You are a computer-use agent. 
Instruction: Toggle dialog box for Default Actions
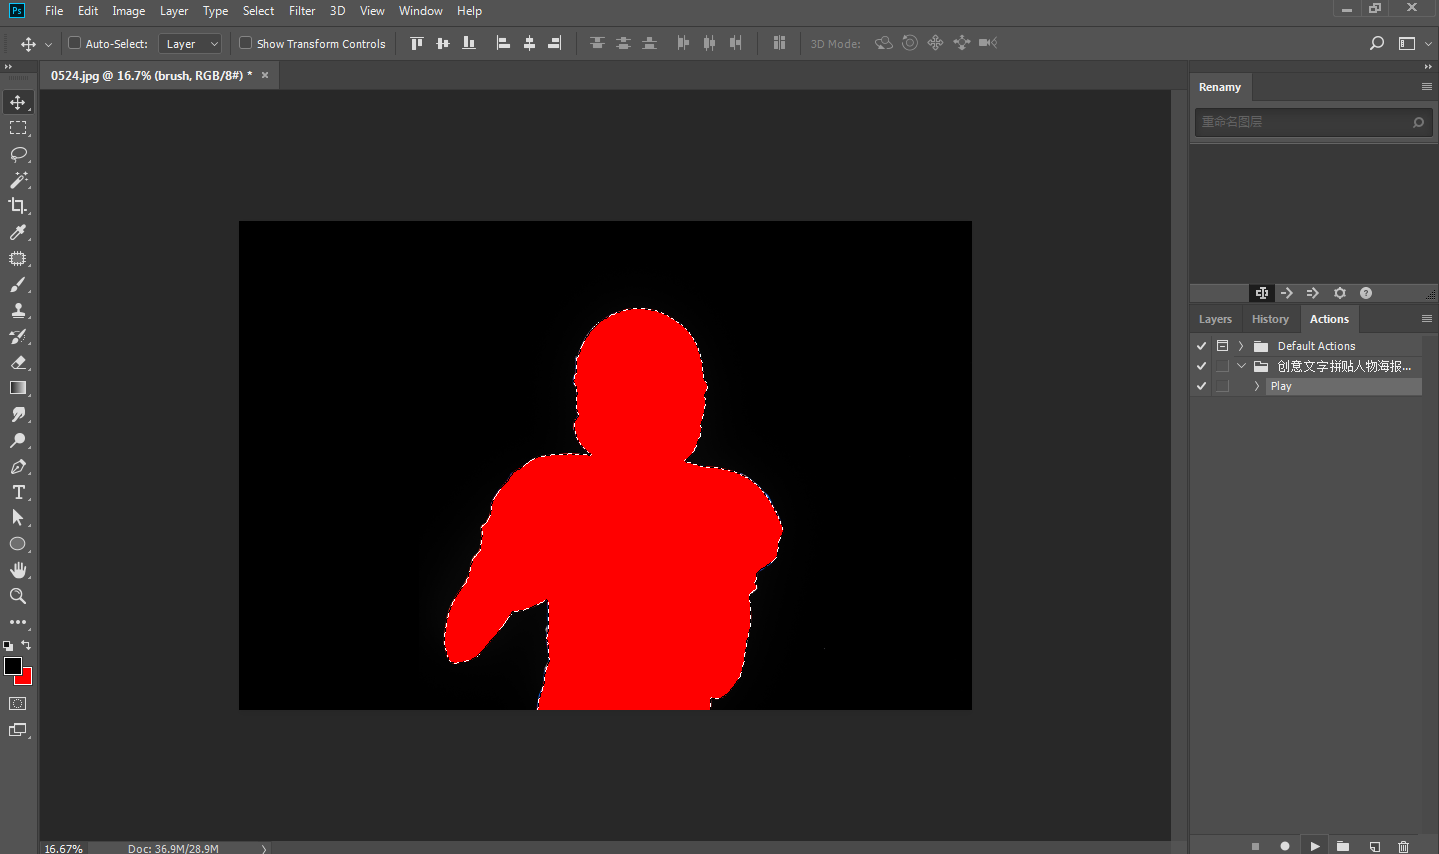[1222, 346]
